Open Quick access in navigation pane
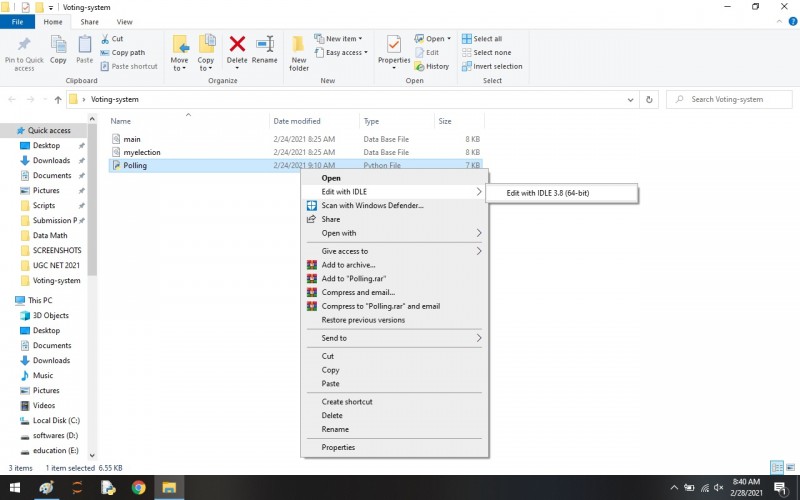The image size is (800, 500). pos(49,130)
